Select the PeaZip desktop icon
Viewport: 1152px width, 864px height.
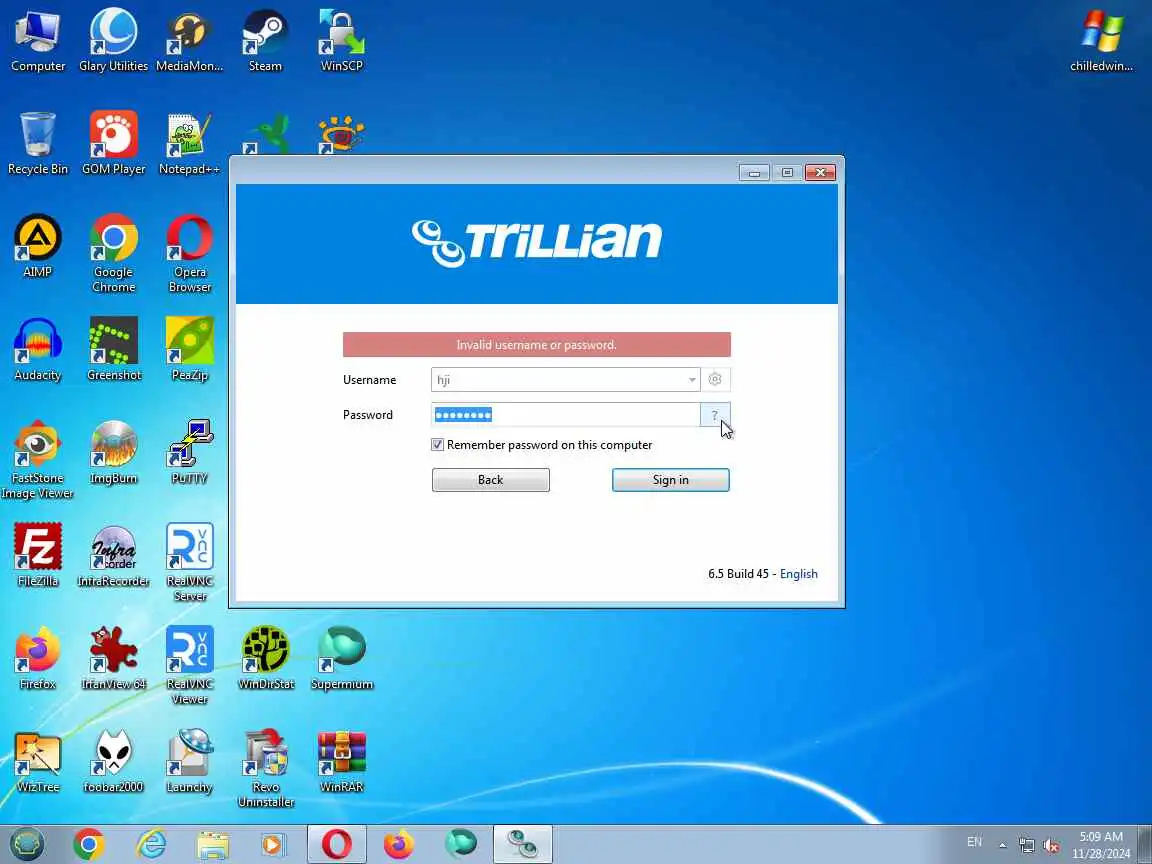tap(190, 349)
